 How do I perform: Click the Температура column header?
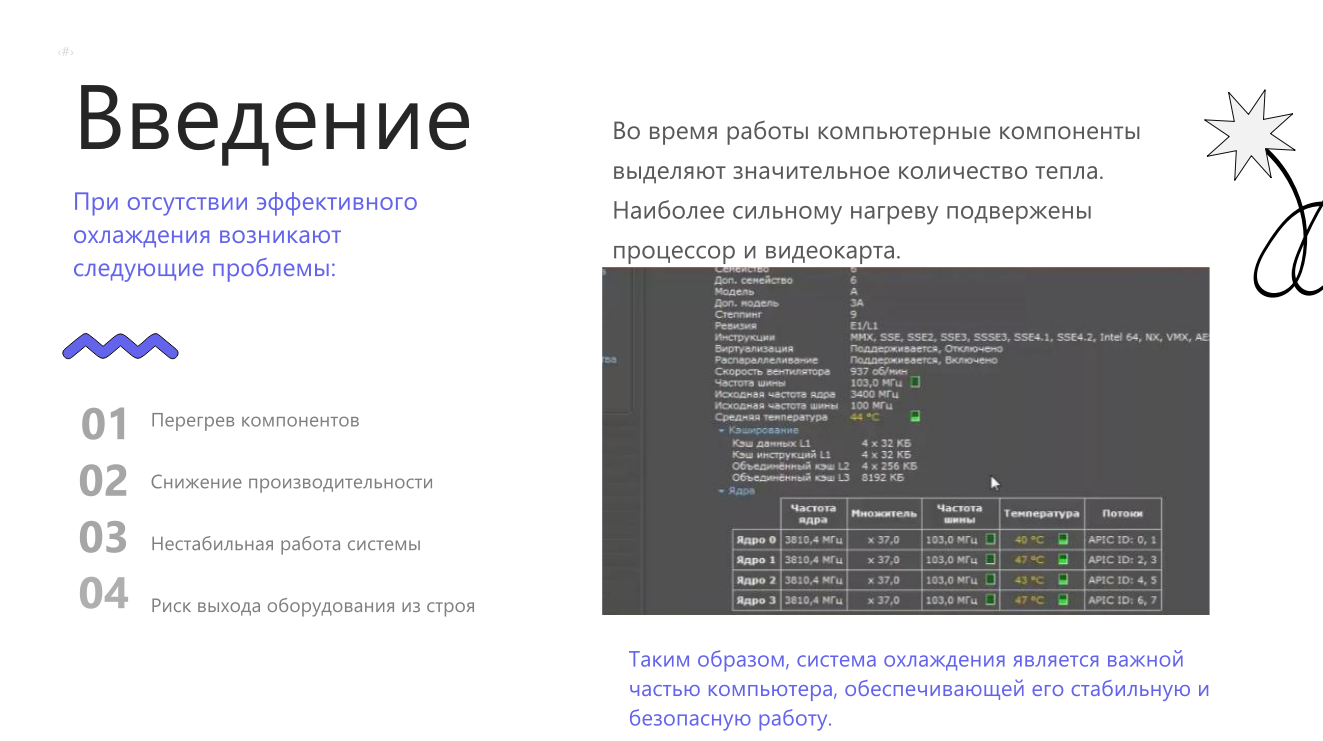pos(1041,514)
